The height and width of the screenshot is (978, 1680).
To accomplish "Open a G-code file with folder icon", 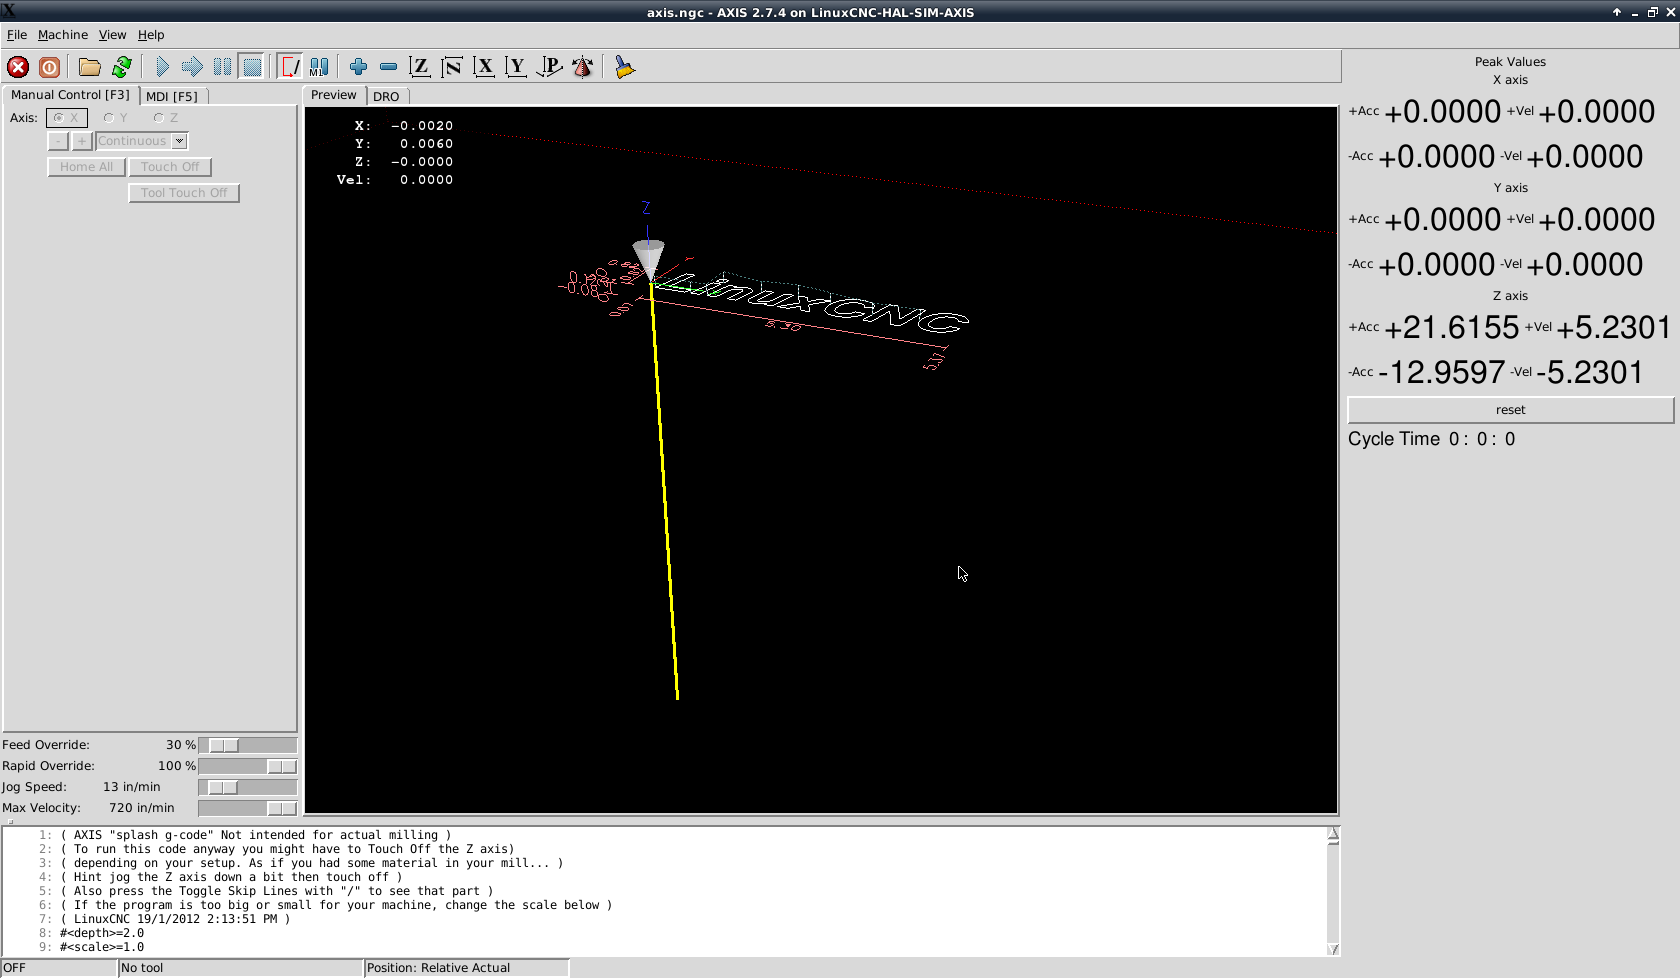I will (90, 67).
